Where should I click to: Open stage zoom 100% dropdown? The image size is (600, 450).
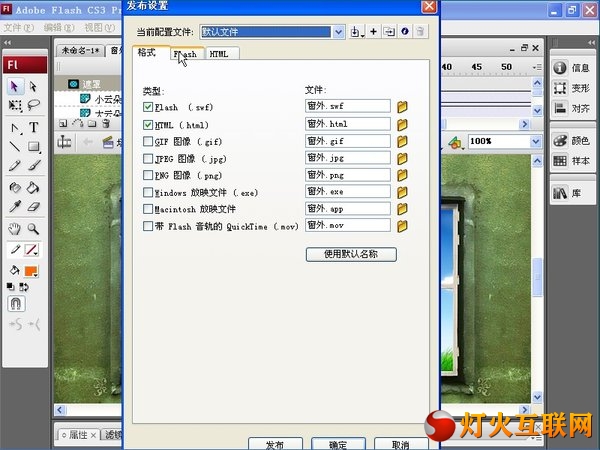click(x=536, y=142)
